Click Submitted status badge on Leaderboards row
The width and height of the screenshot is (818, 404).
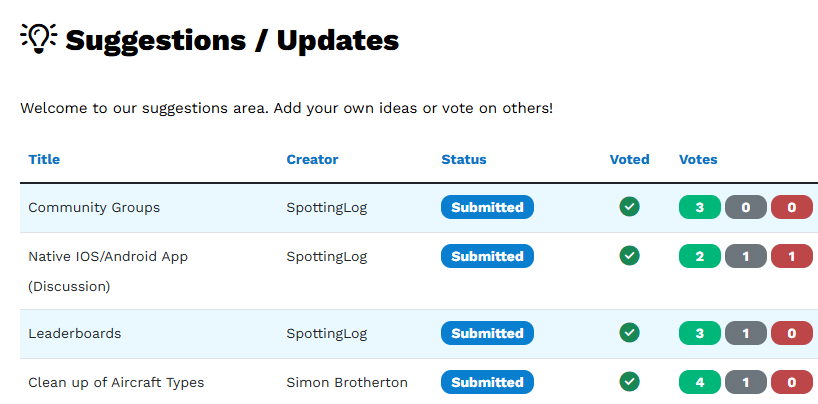[x=487, y=332]
